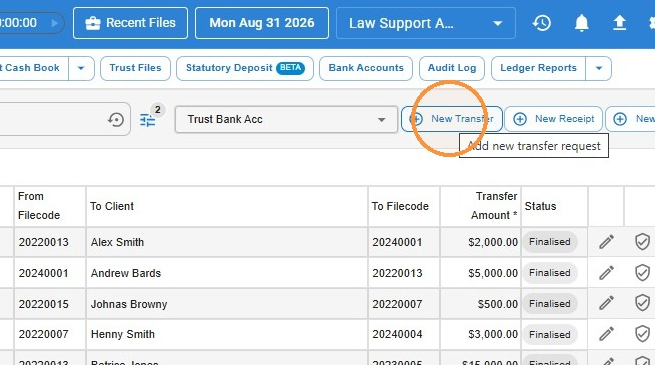The image size is (655, 365).
Task: Edit the Johnas Browny transfer with pencil
Action: pos(607,303)
